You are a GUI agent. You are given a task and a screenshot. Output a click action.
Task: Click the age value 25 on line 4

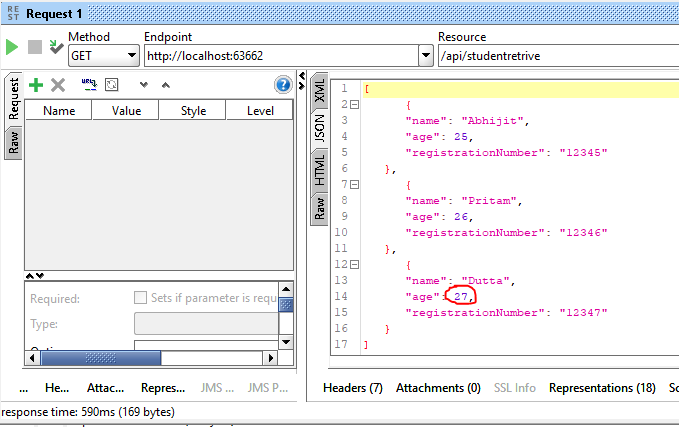(x=461, y=137)
